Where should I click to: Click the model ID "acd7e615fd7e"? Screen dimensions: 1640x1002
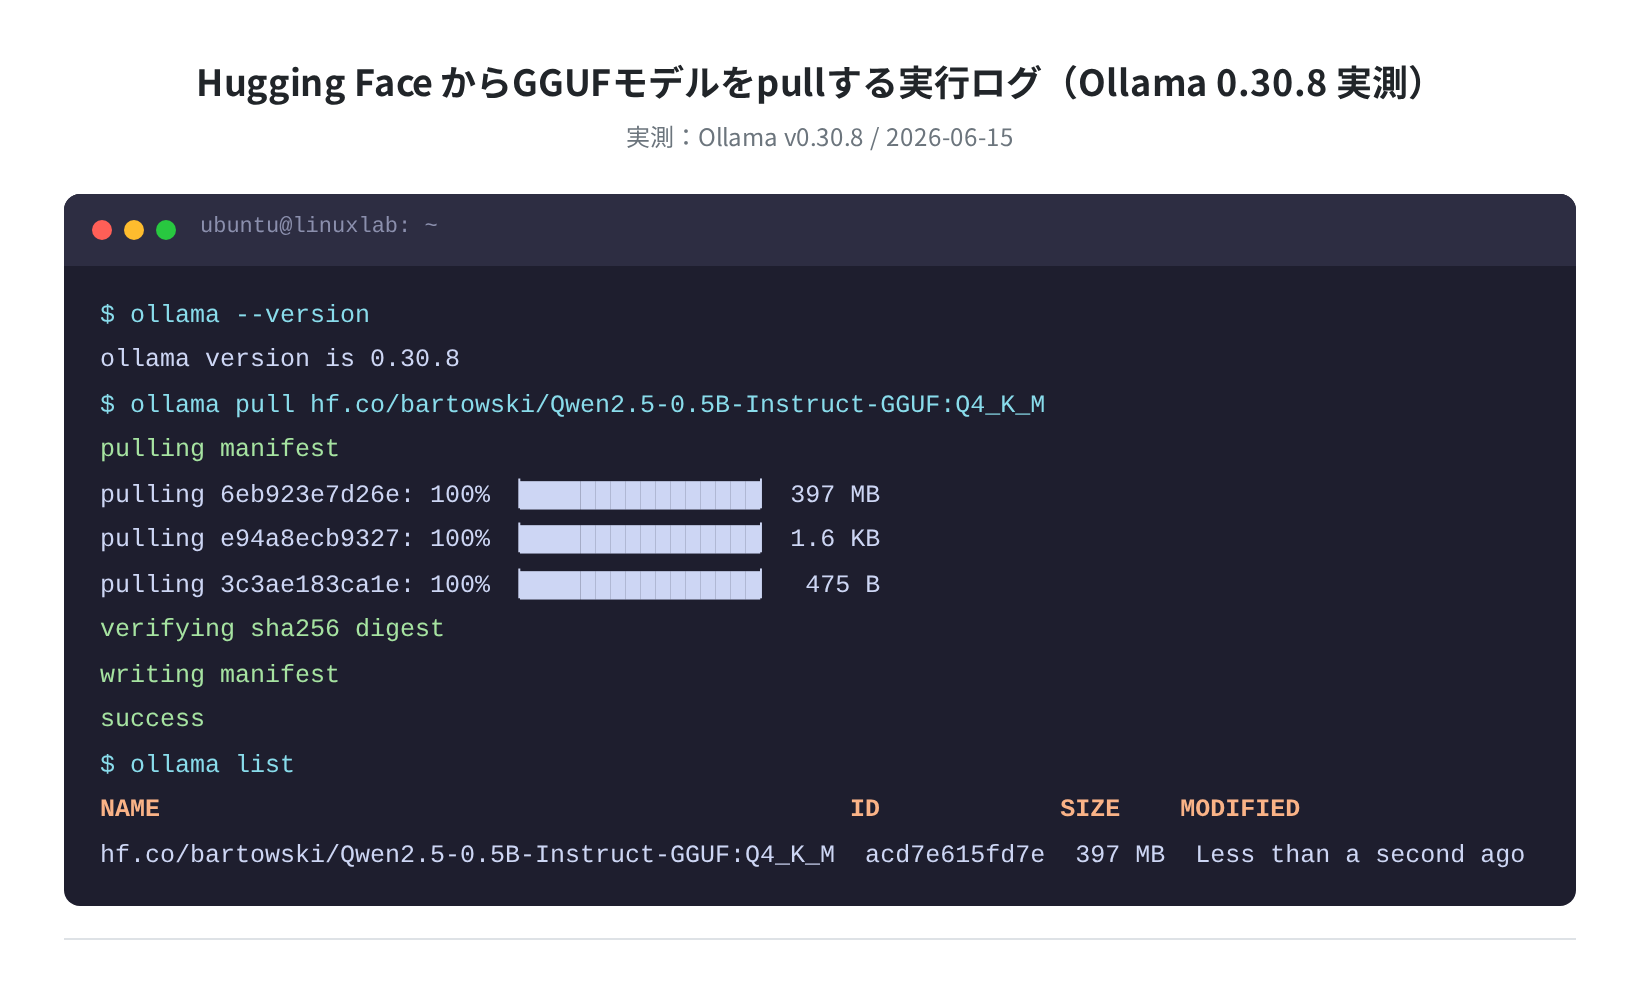point(955,854)
